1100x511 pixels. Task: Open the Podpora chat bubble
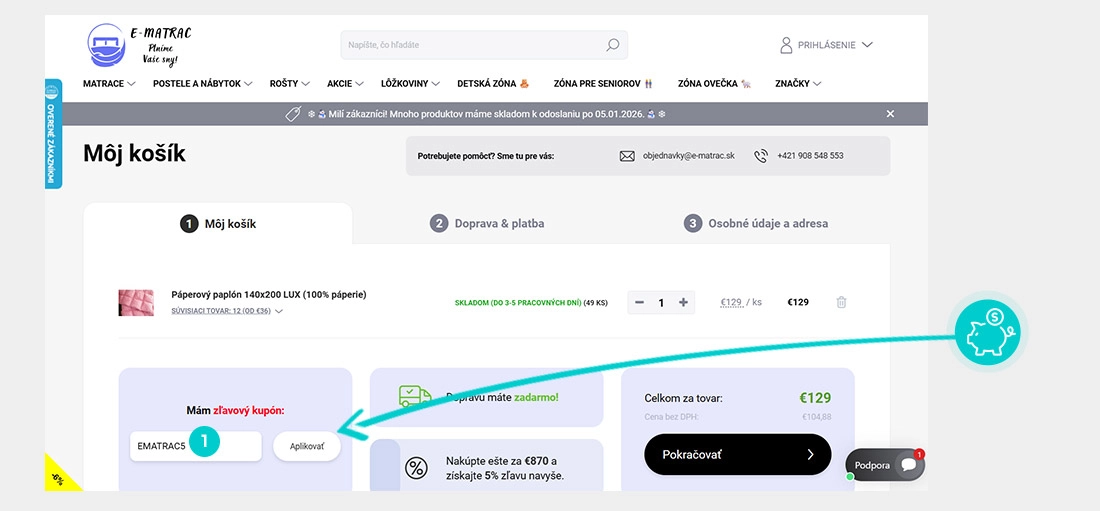pos(884,465)
